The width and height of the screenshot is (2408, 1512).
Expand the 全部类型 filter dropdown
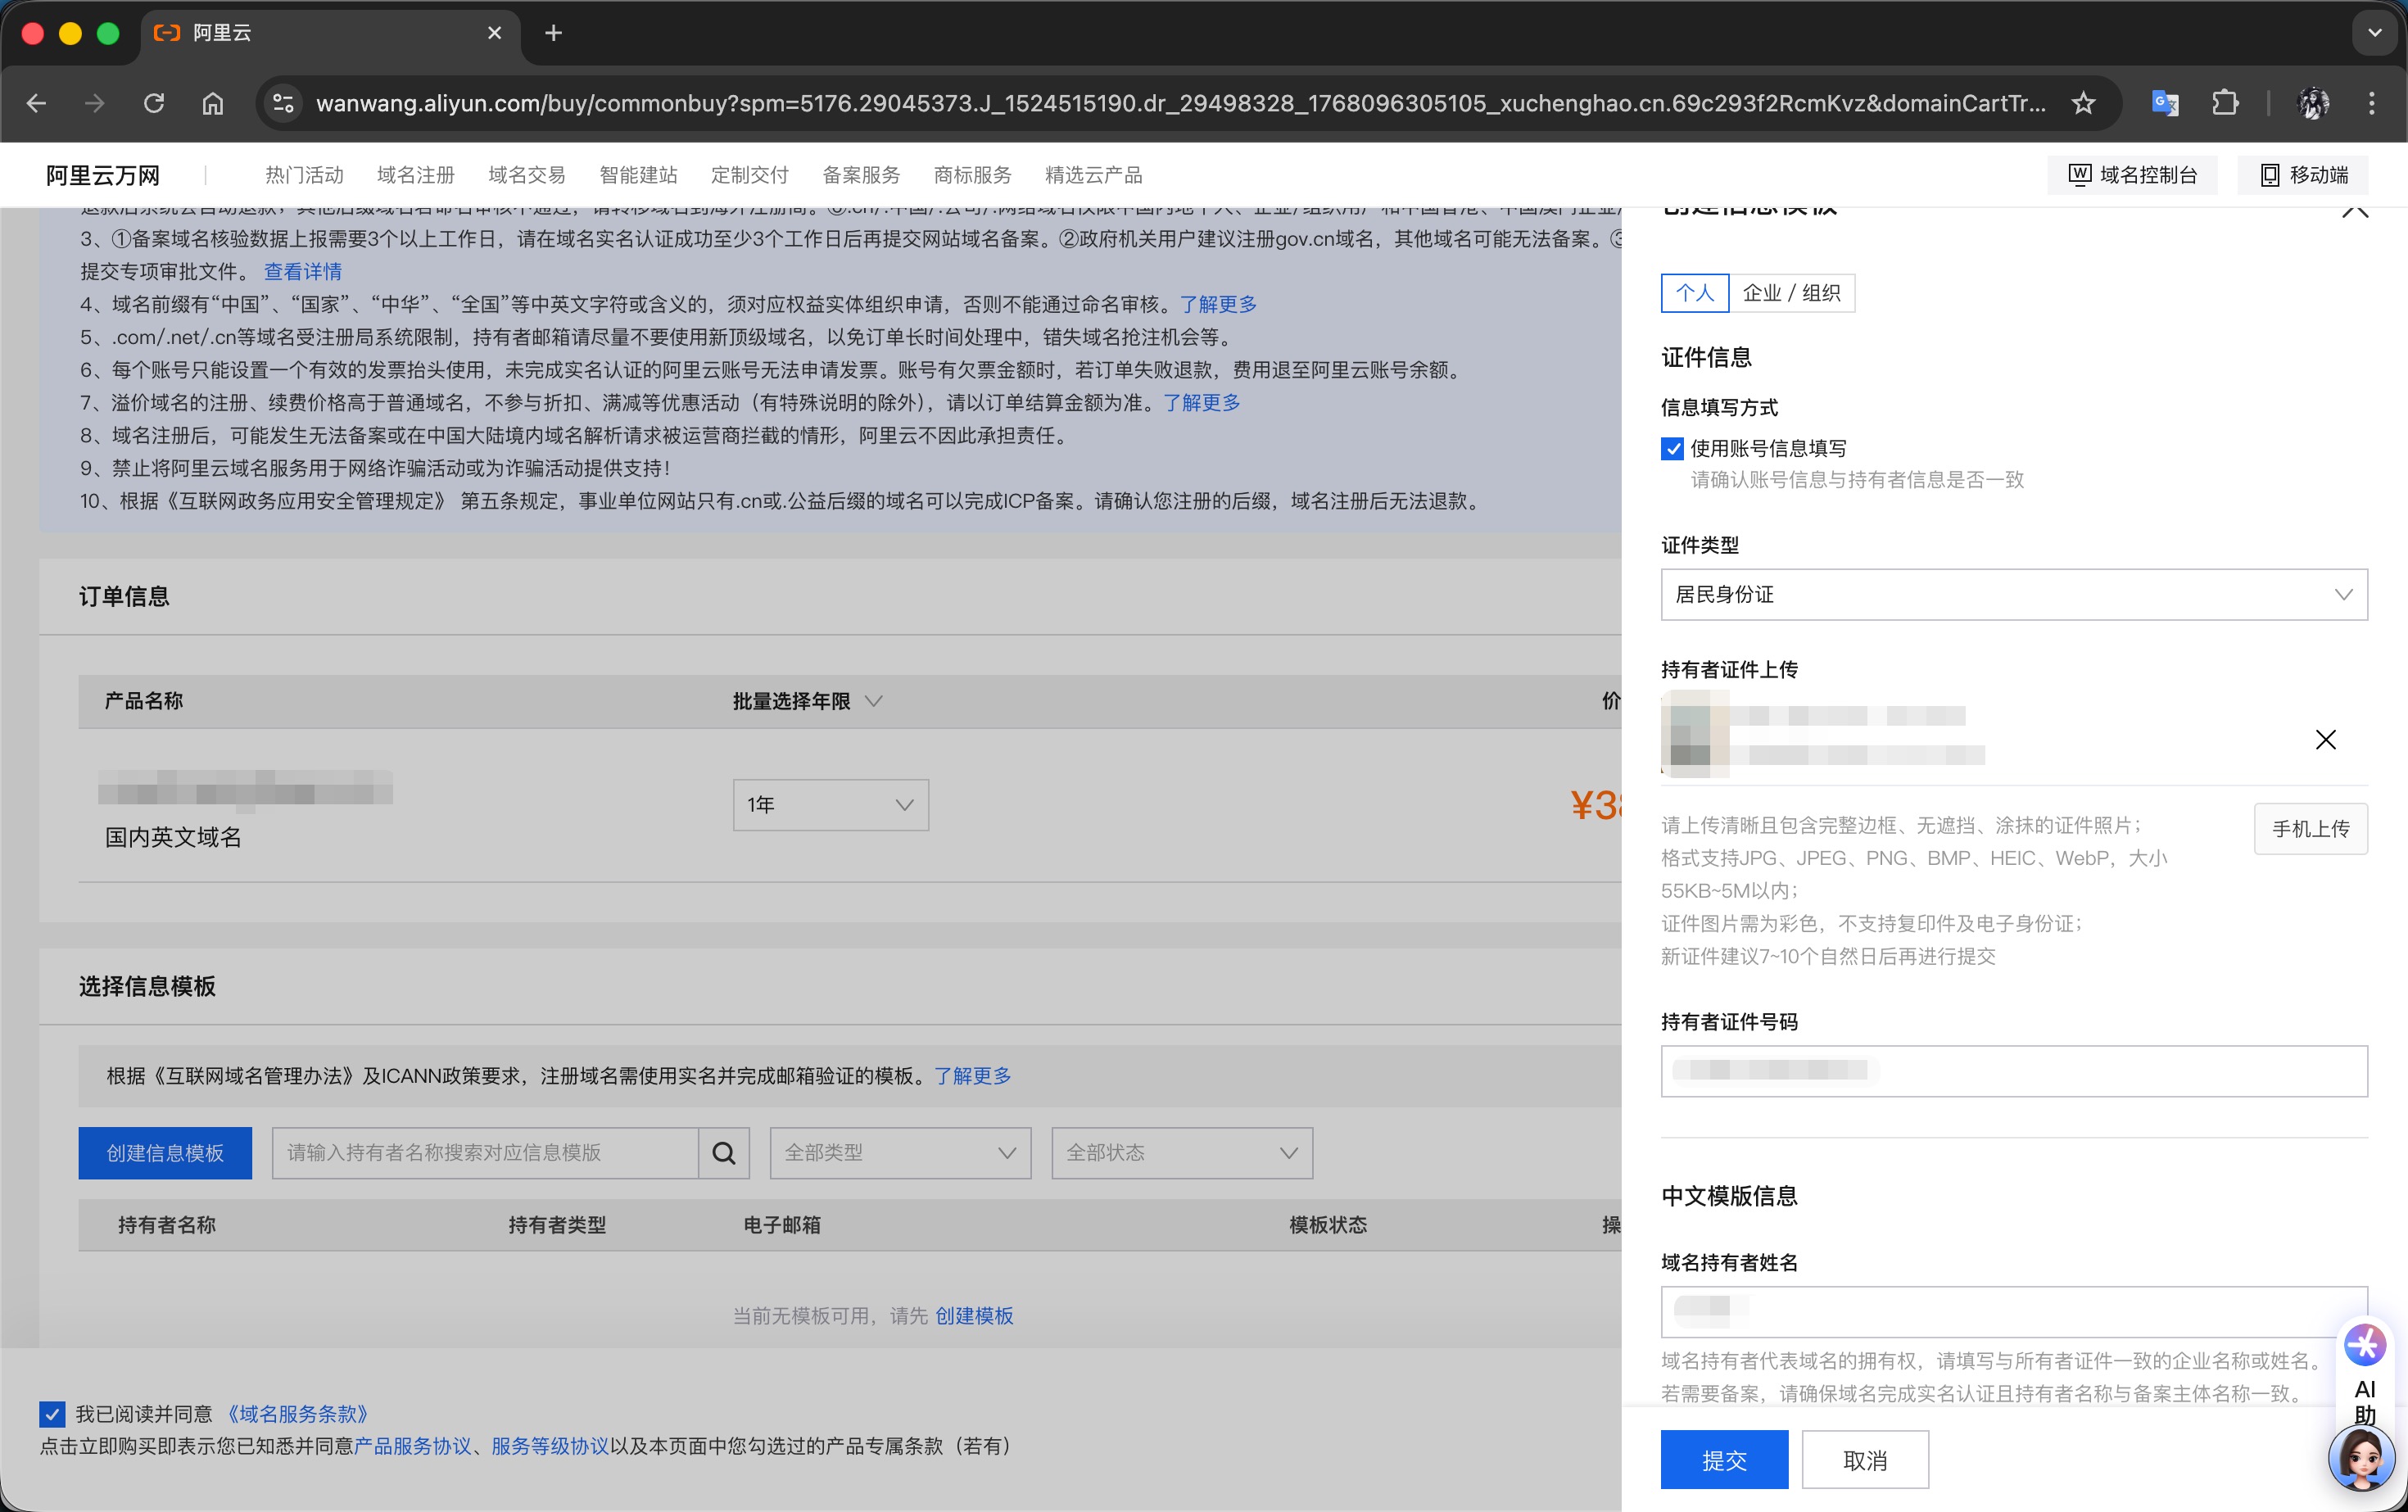(x=900, y=1153)
